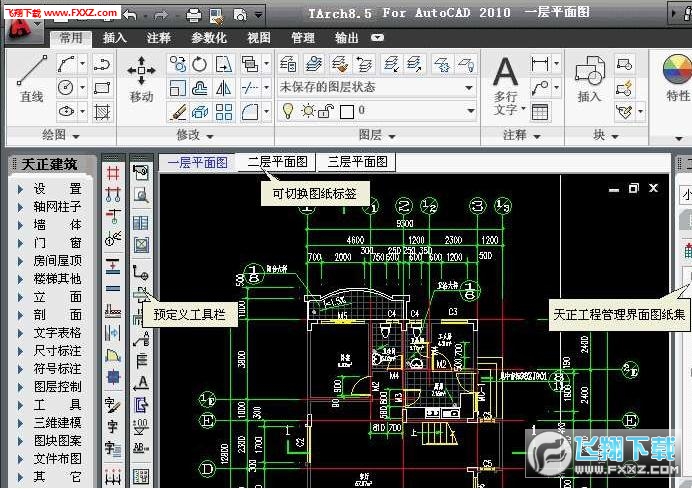Click the 天正建筑 panel title bar
692x489 pixels.
pyautogui.click(x=51, y=164)
